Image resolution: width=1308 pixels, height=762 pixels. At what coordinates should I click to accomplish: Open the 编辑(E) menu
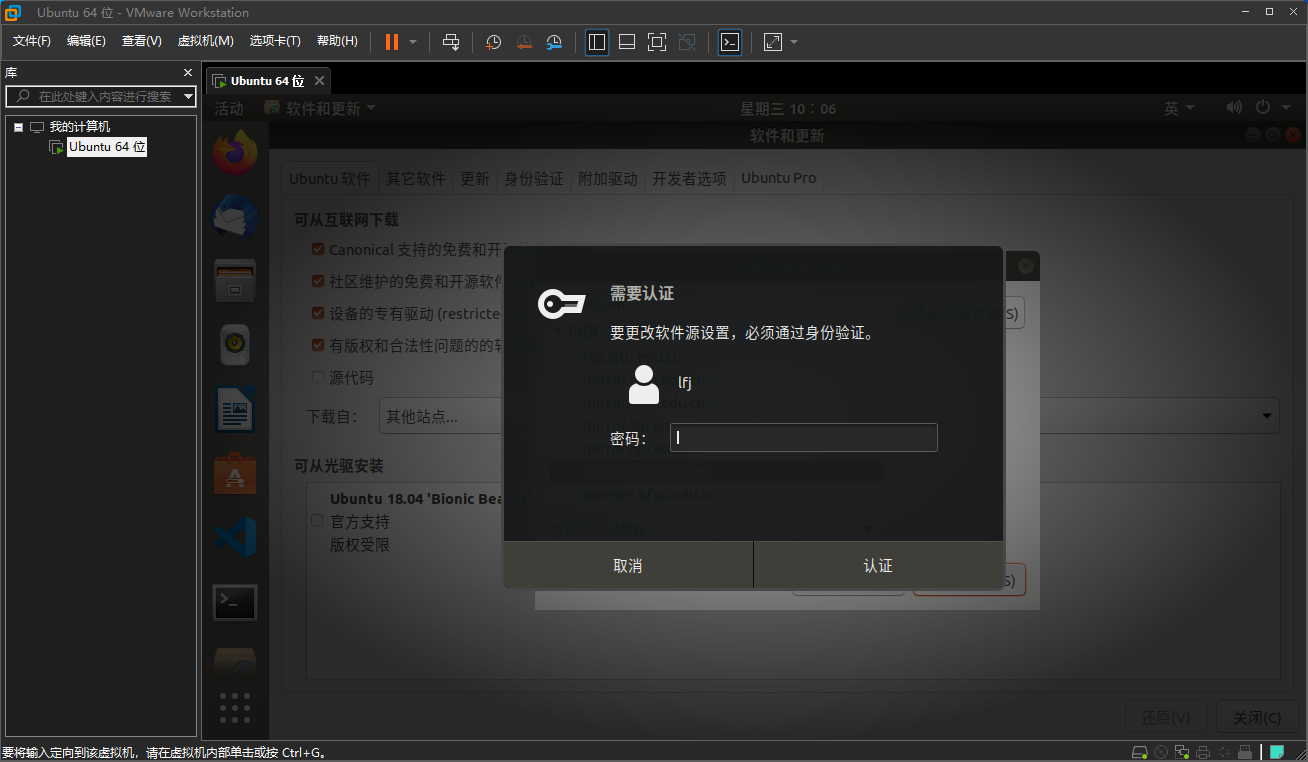click(86, 41)
